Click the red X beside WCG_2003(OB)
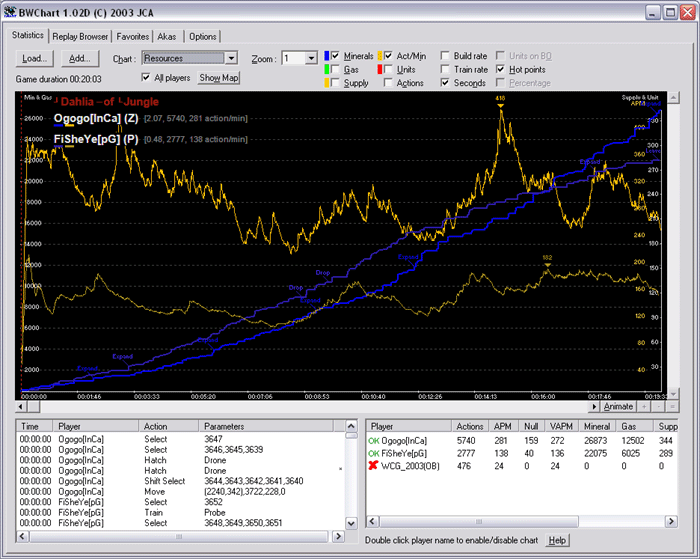This screenshot has width=700, height=559. click(x=375, y=465)
